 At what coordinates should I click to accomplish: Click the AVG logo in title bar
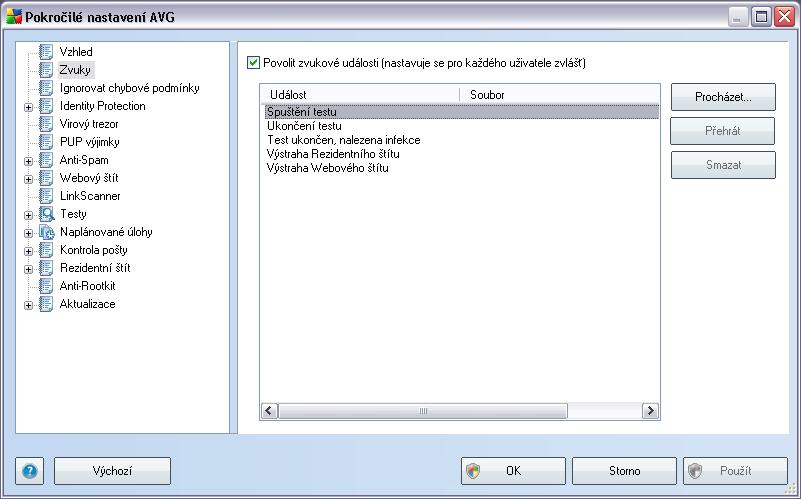coord(14,17)
